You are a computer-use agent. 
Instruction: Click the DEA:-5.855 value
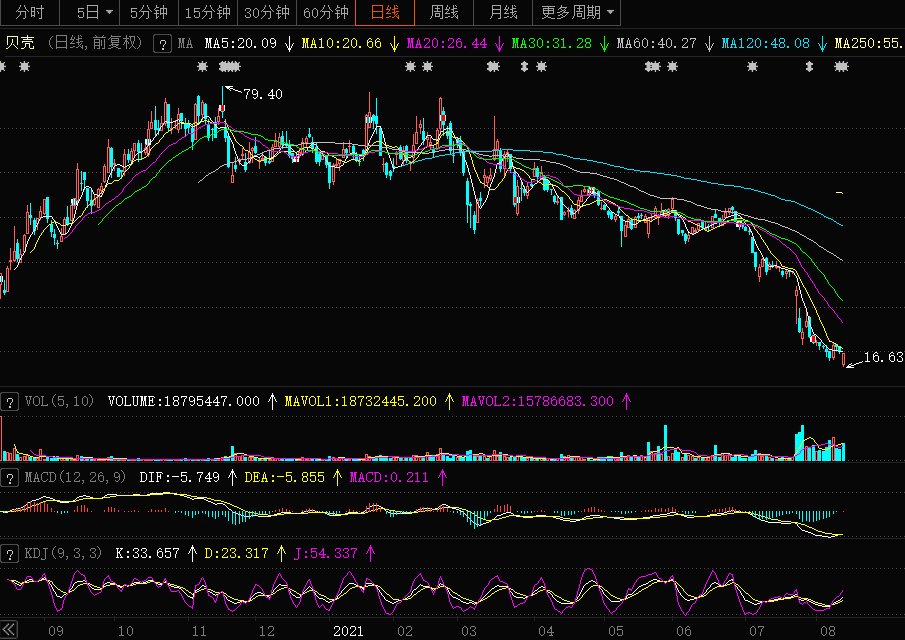[285, 477]
